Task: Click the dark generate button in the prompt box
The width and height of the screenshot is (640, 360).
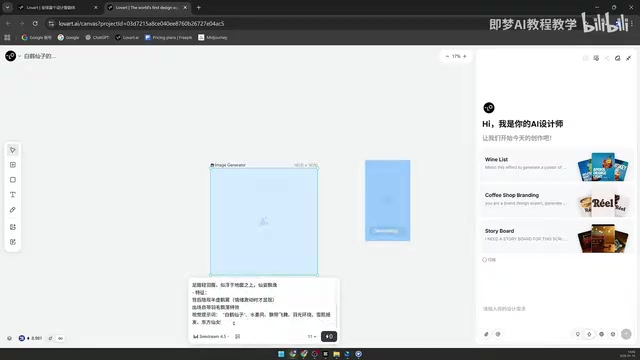Action: pyautogui.click(x=329, y=337)
